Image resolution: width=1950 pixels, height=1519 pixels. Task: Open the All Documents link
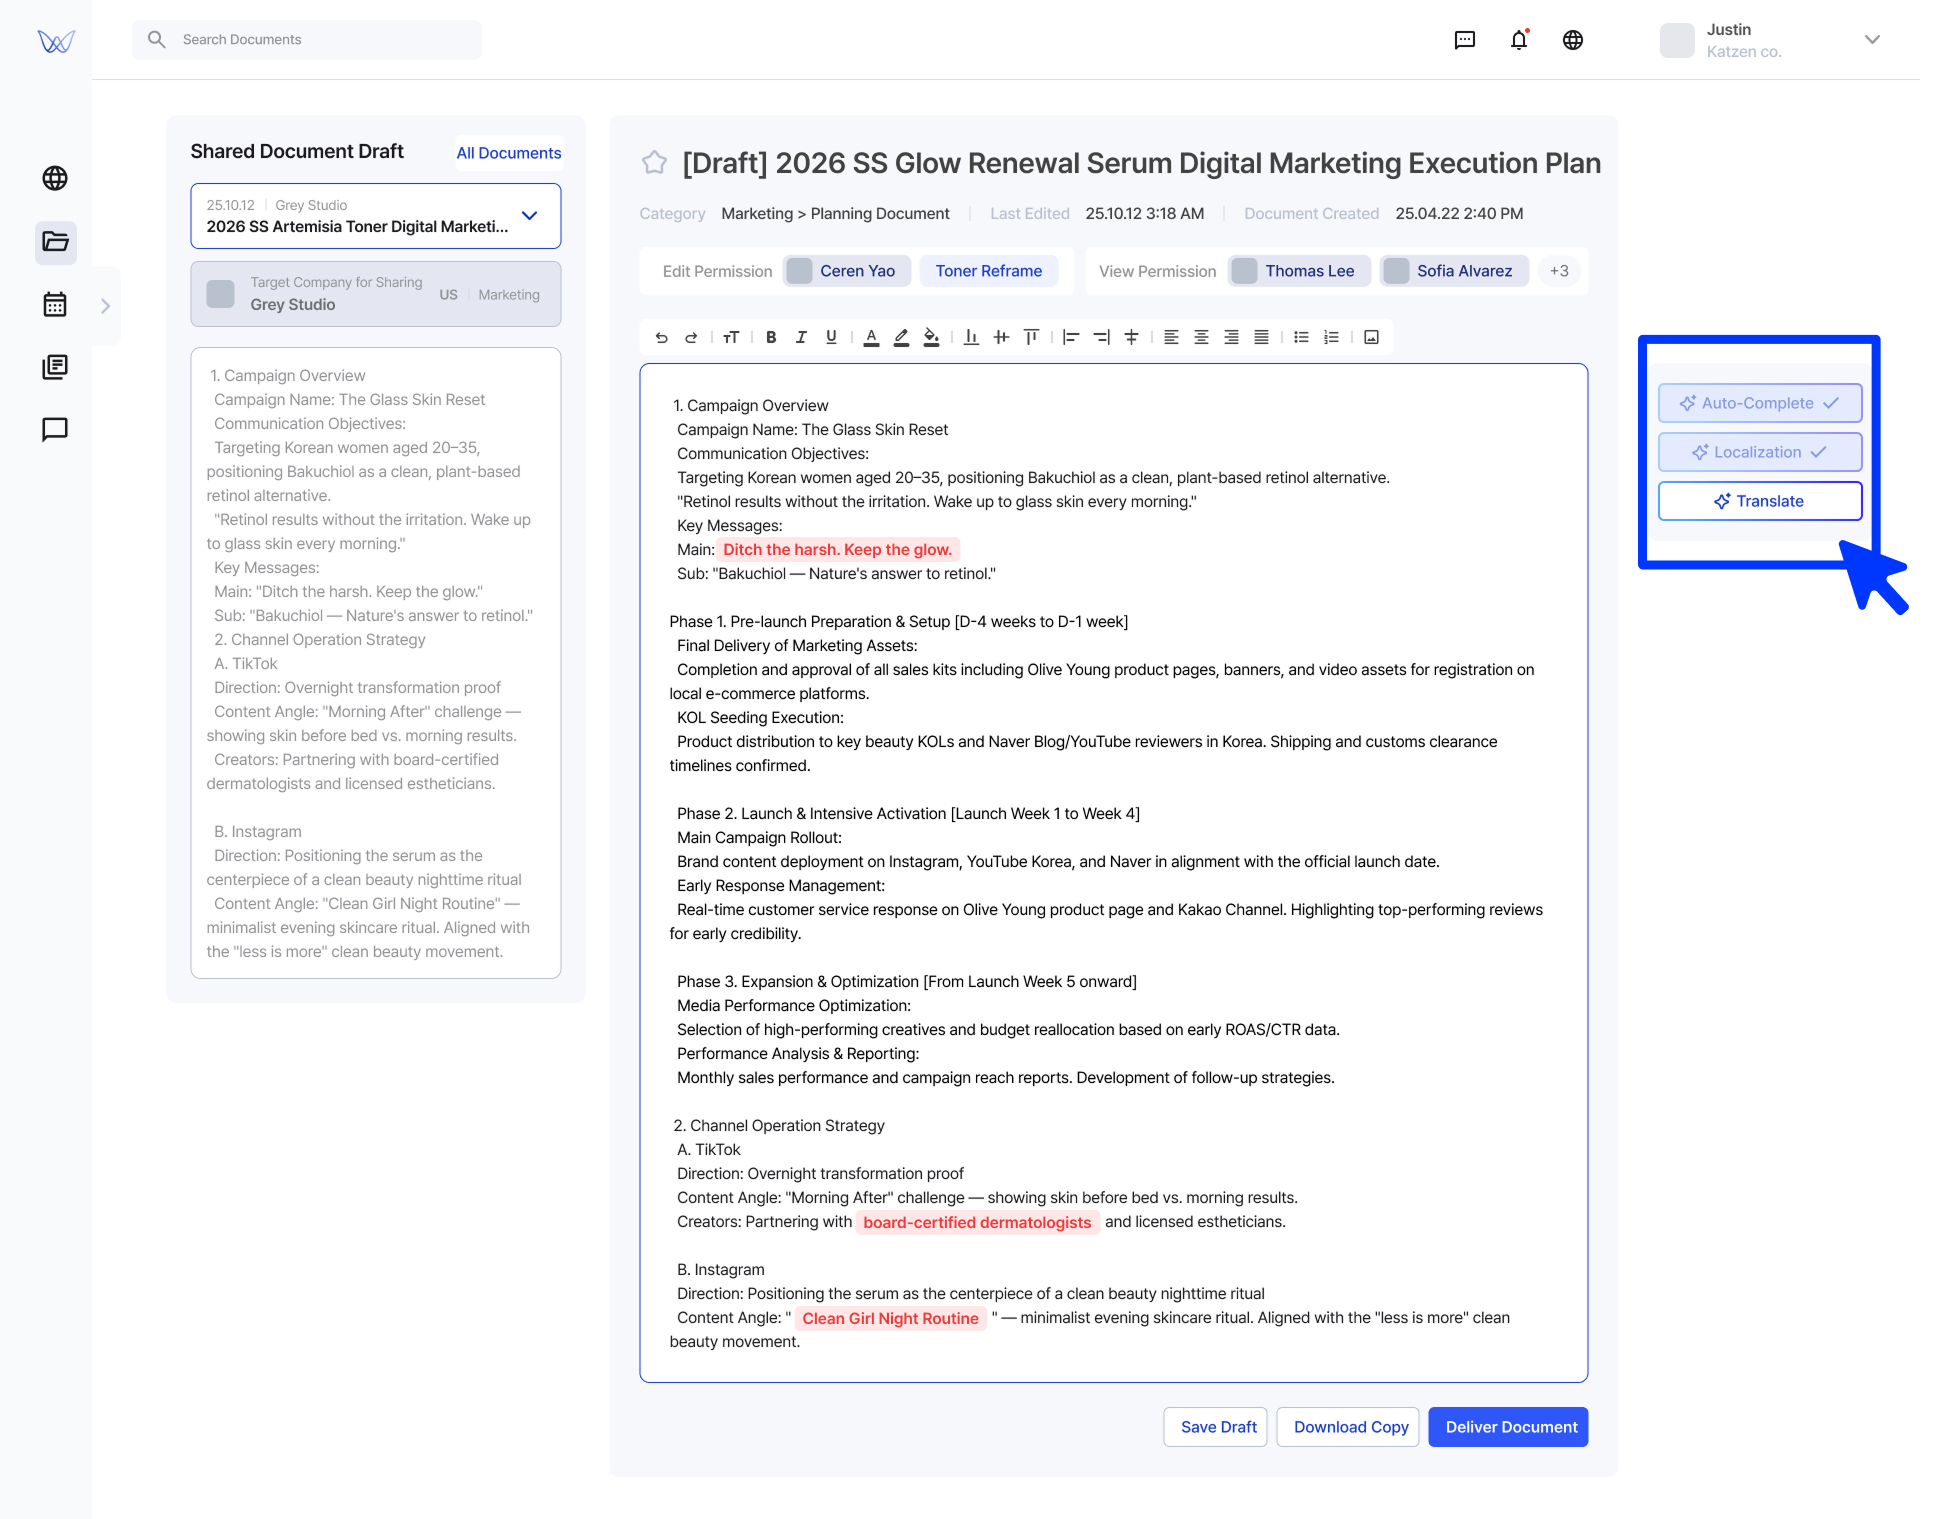pos(508,153)
